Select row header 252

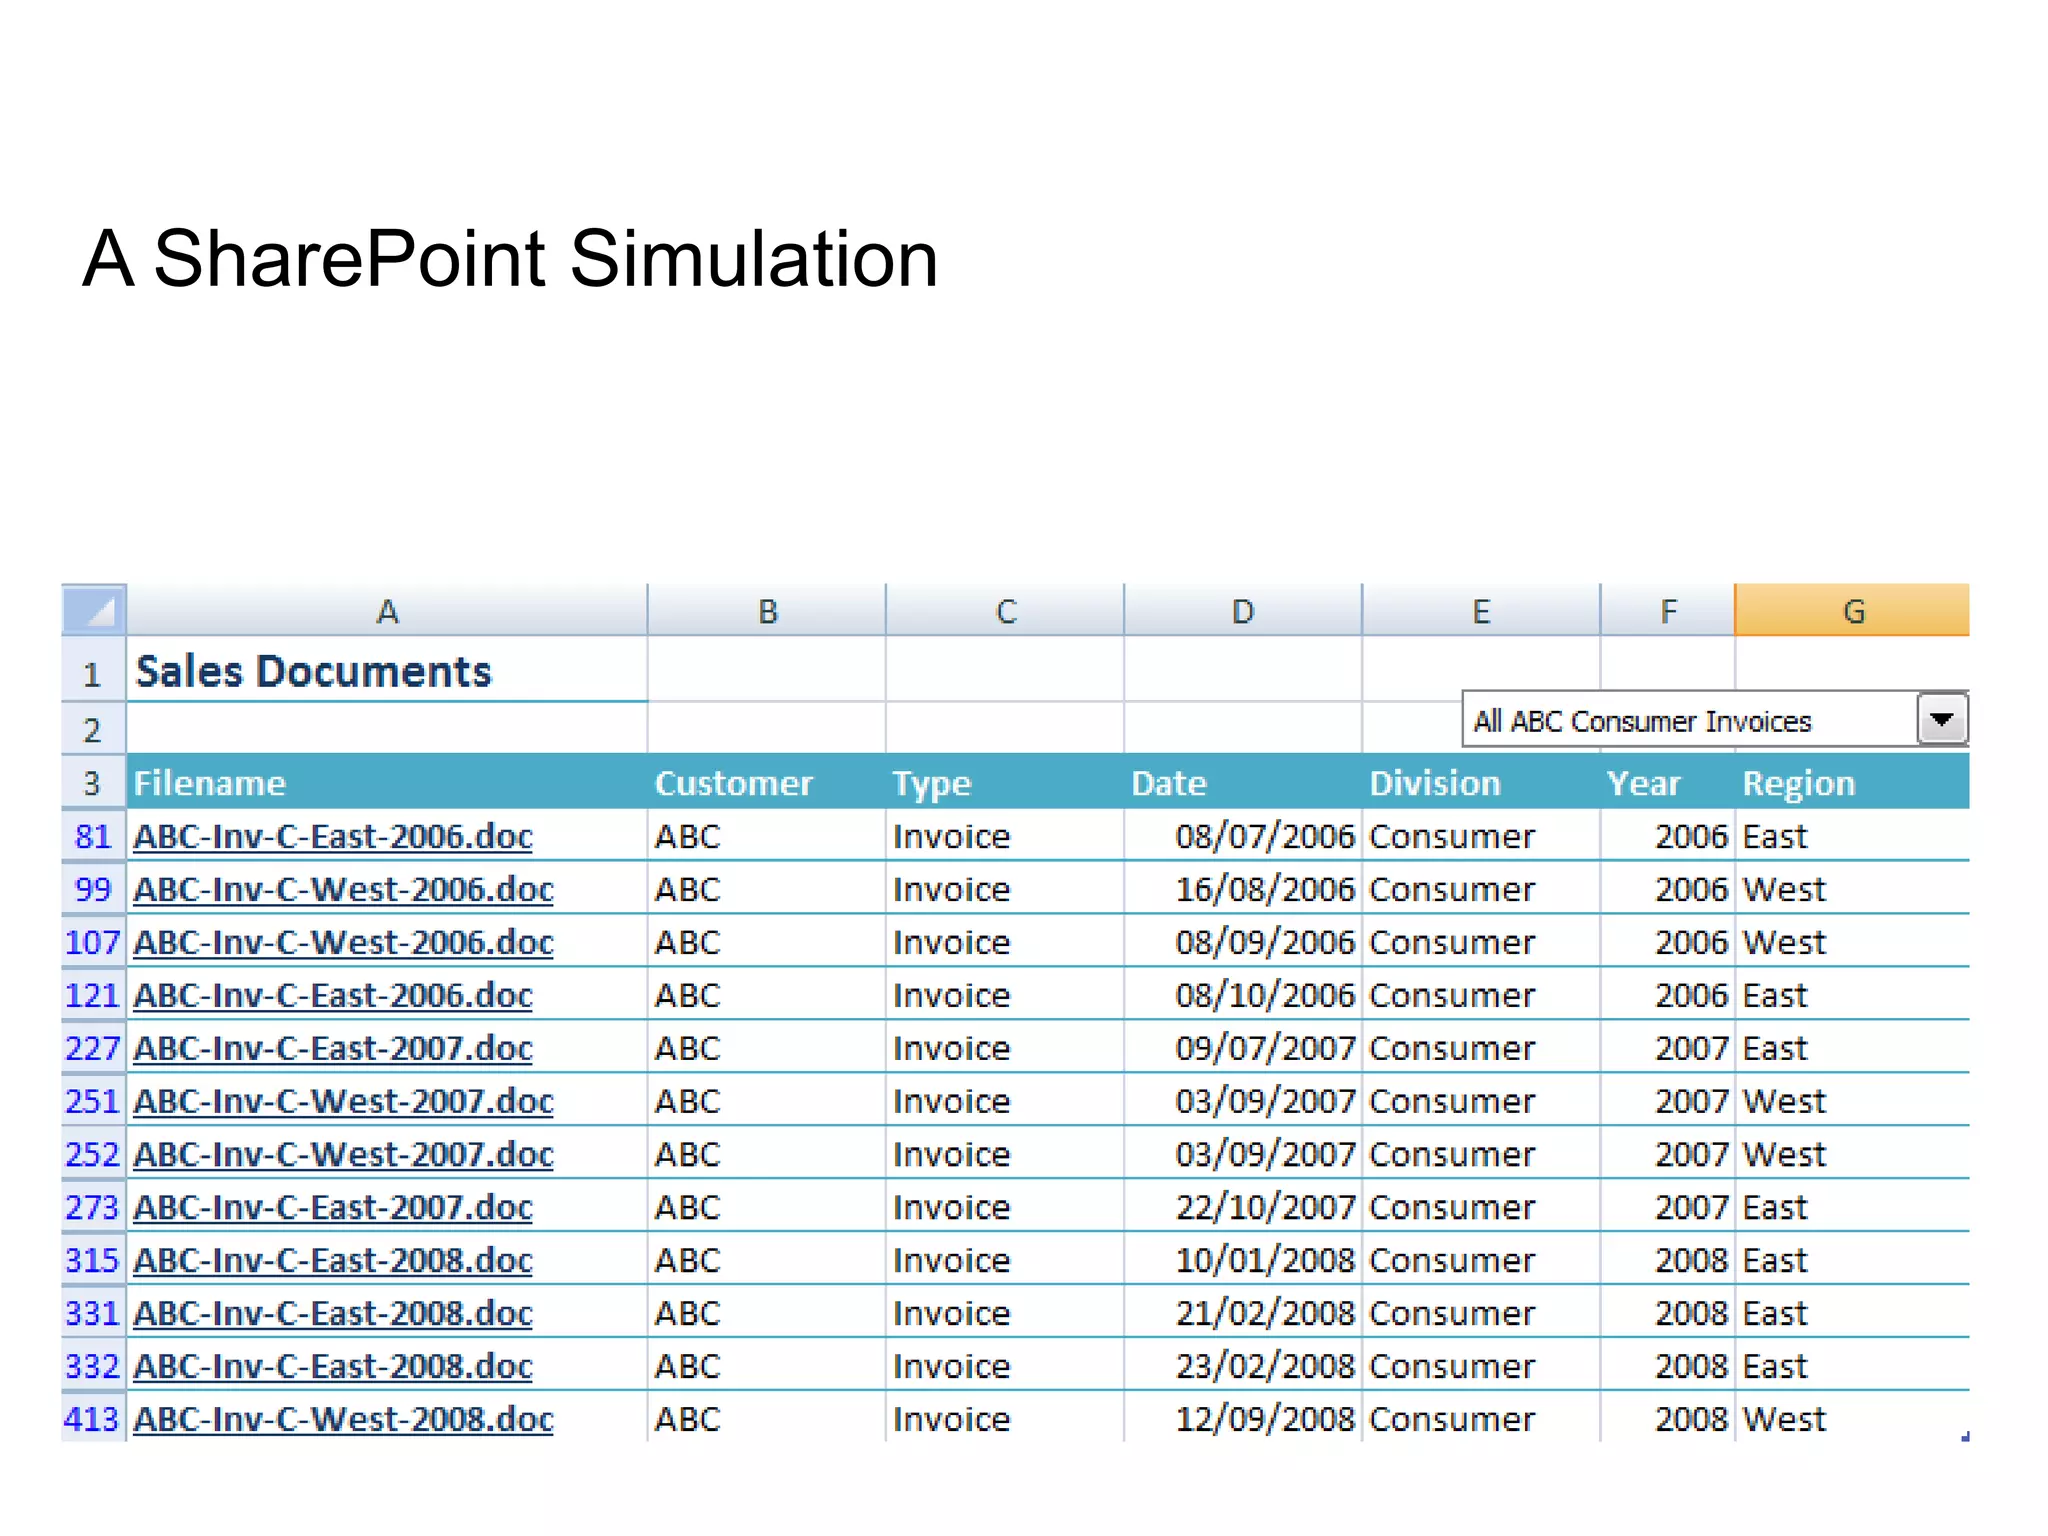point(94,1154)
